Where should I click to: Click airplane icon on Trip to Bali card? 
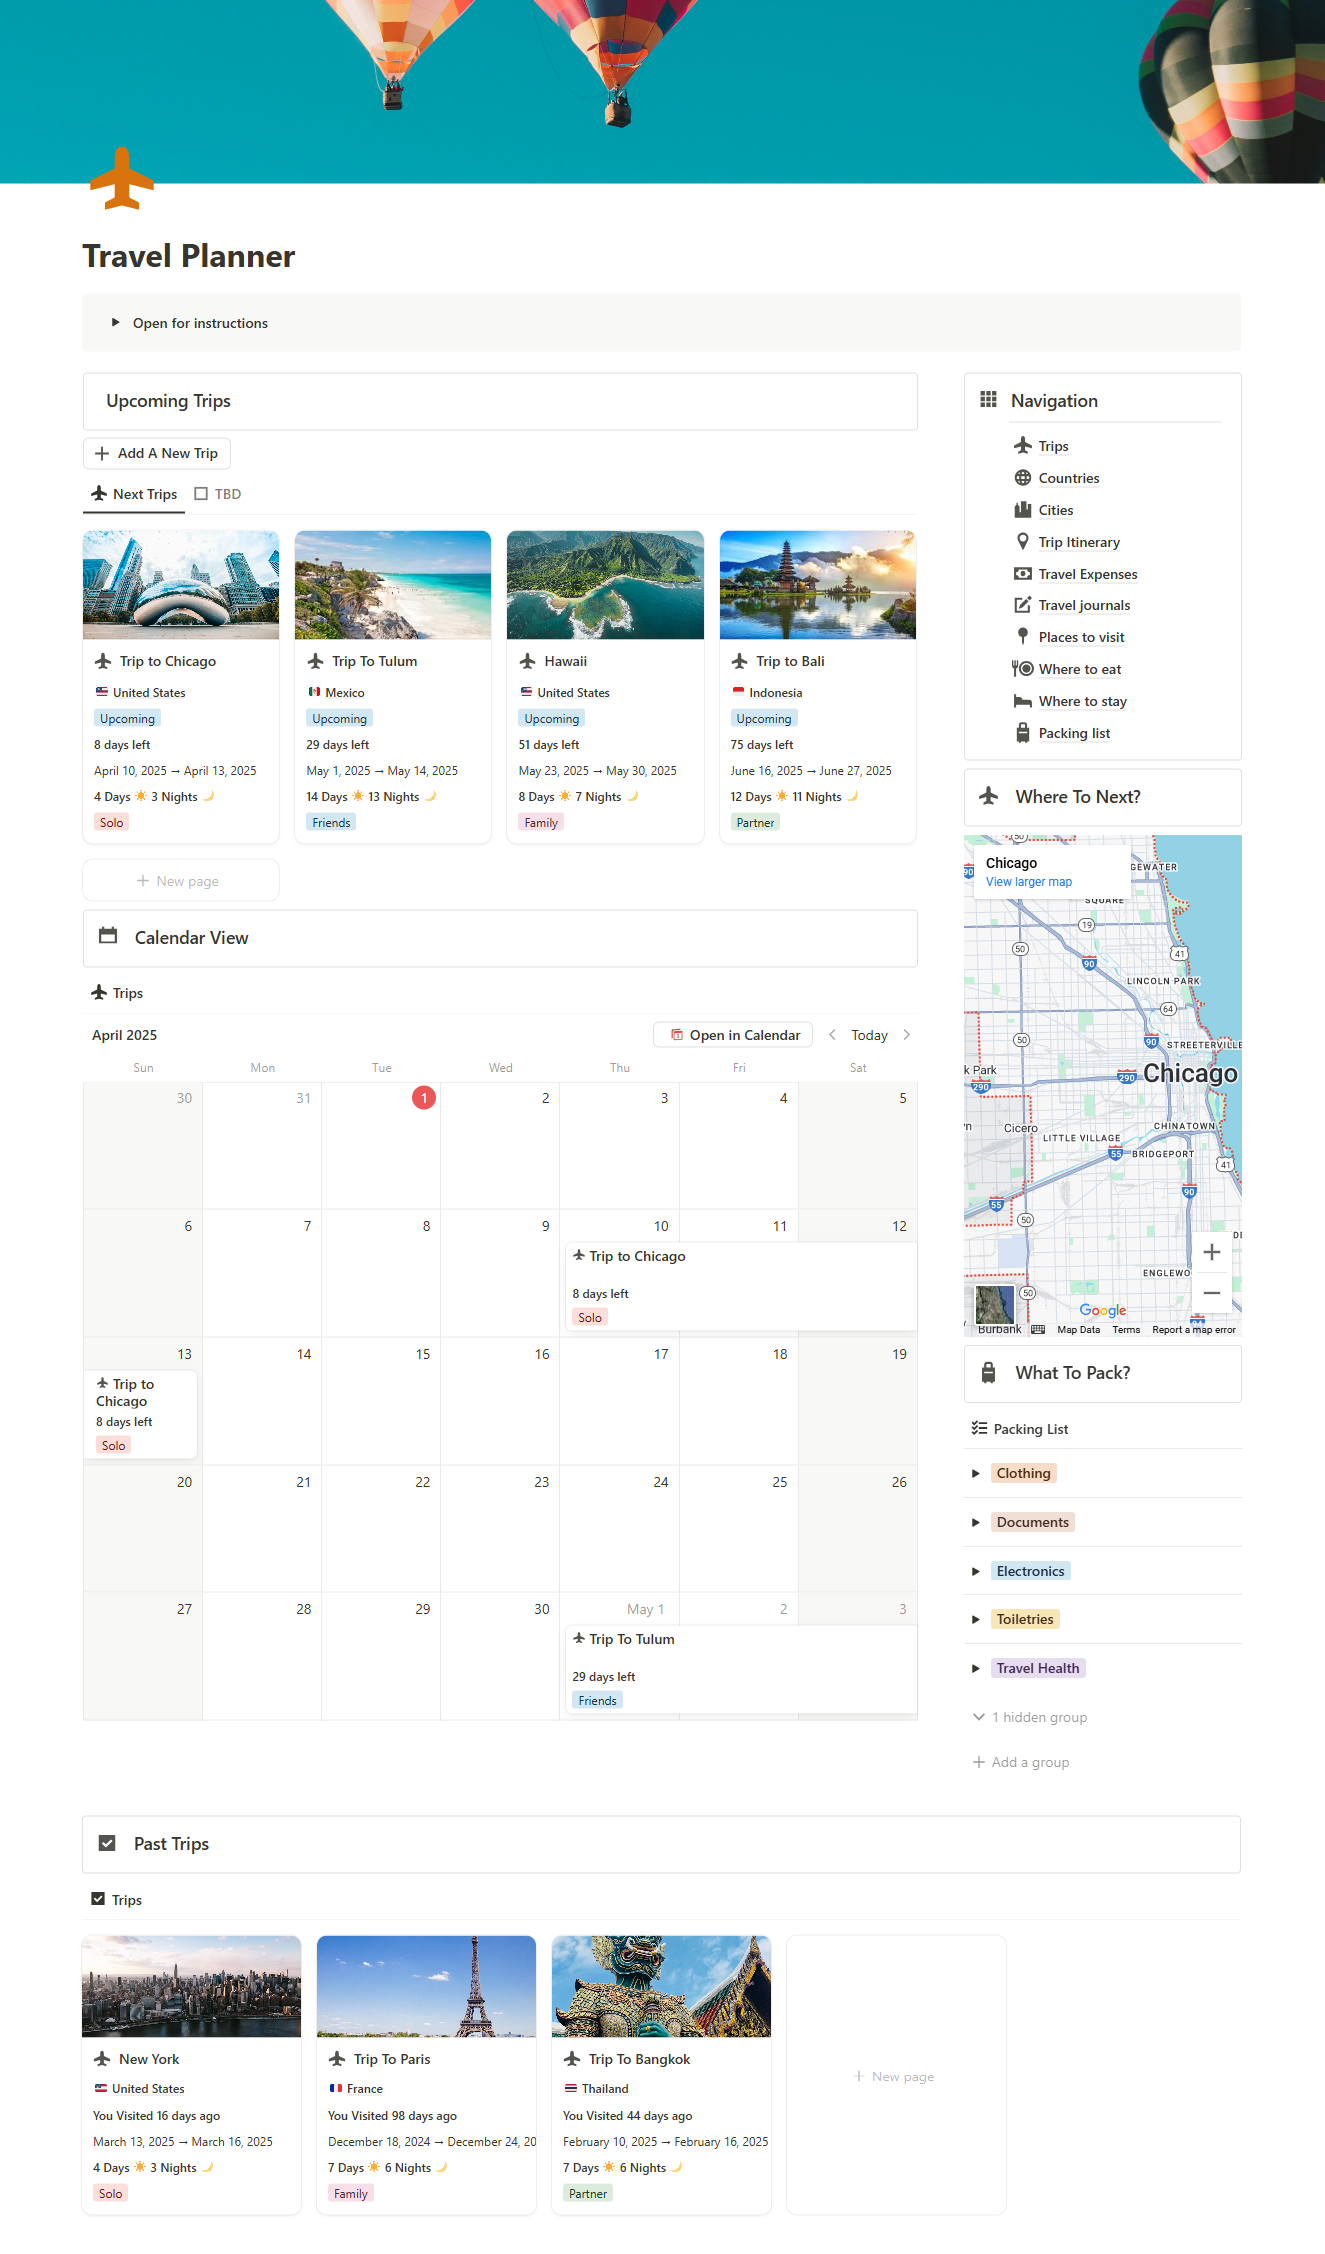(x=740, y=661)
